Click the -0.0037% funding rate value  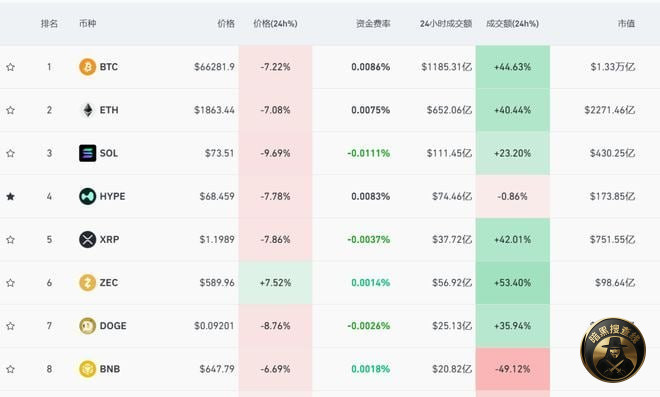click(x=369, y=240)
